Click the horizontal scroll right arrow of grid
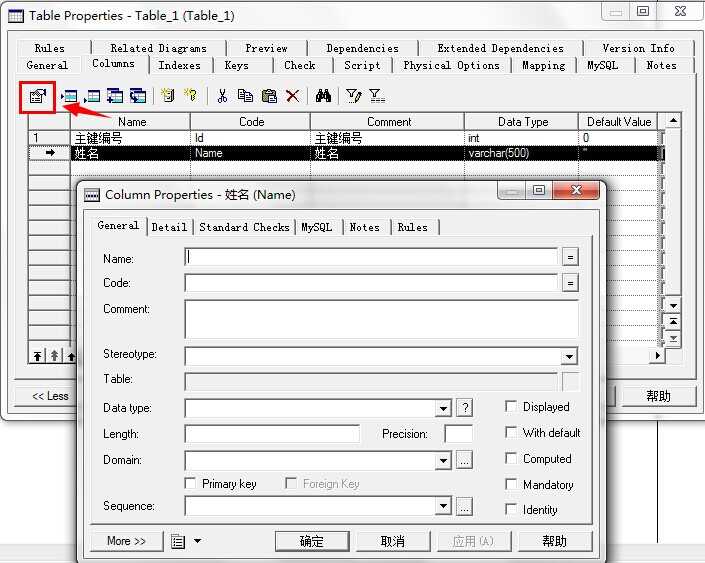The height and width of the screenshot is (563, 705). click(x=657, y=356)
